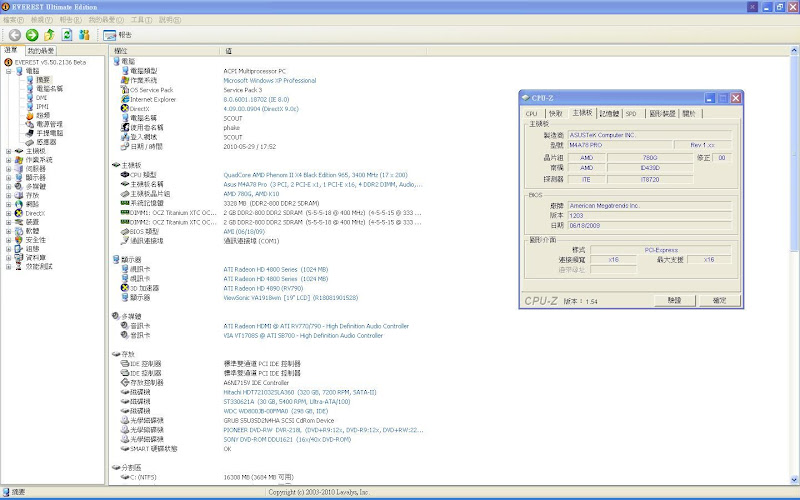Go back with the grey back arrow
Screen dimensions: 800x500
tap(15, 35)
